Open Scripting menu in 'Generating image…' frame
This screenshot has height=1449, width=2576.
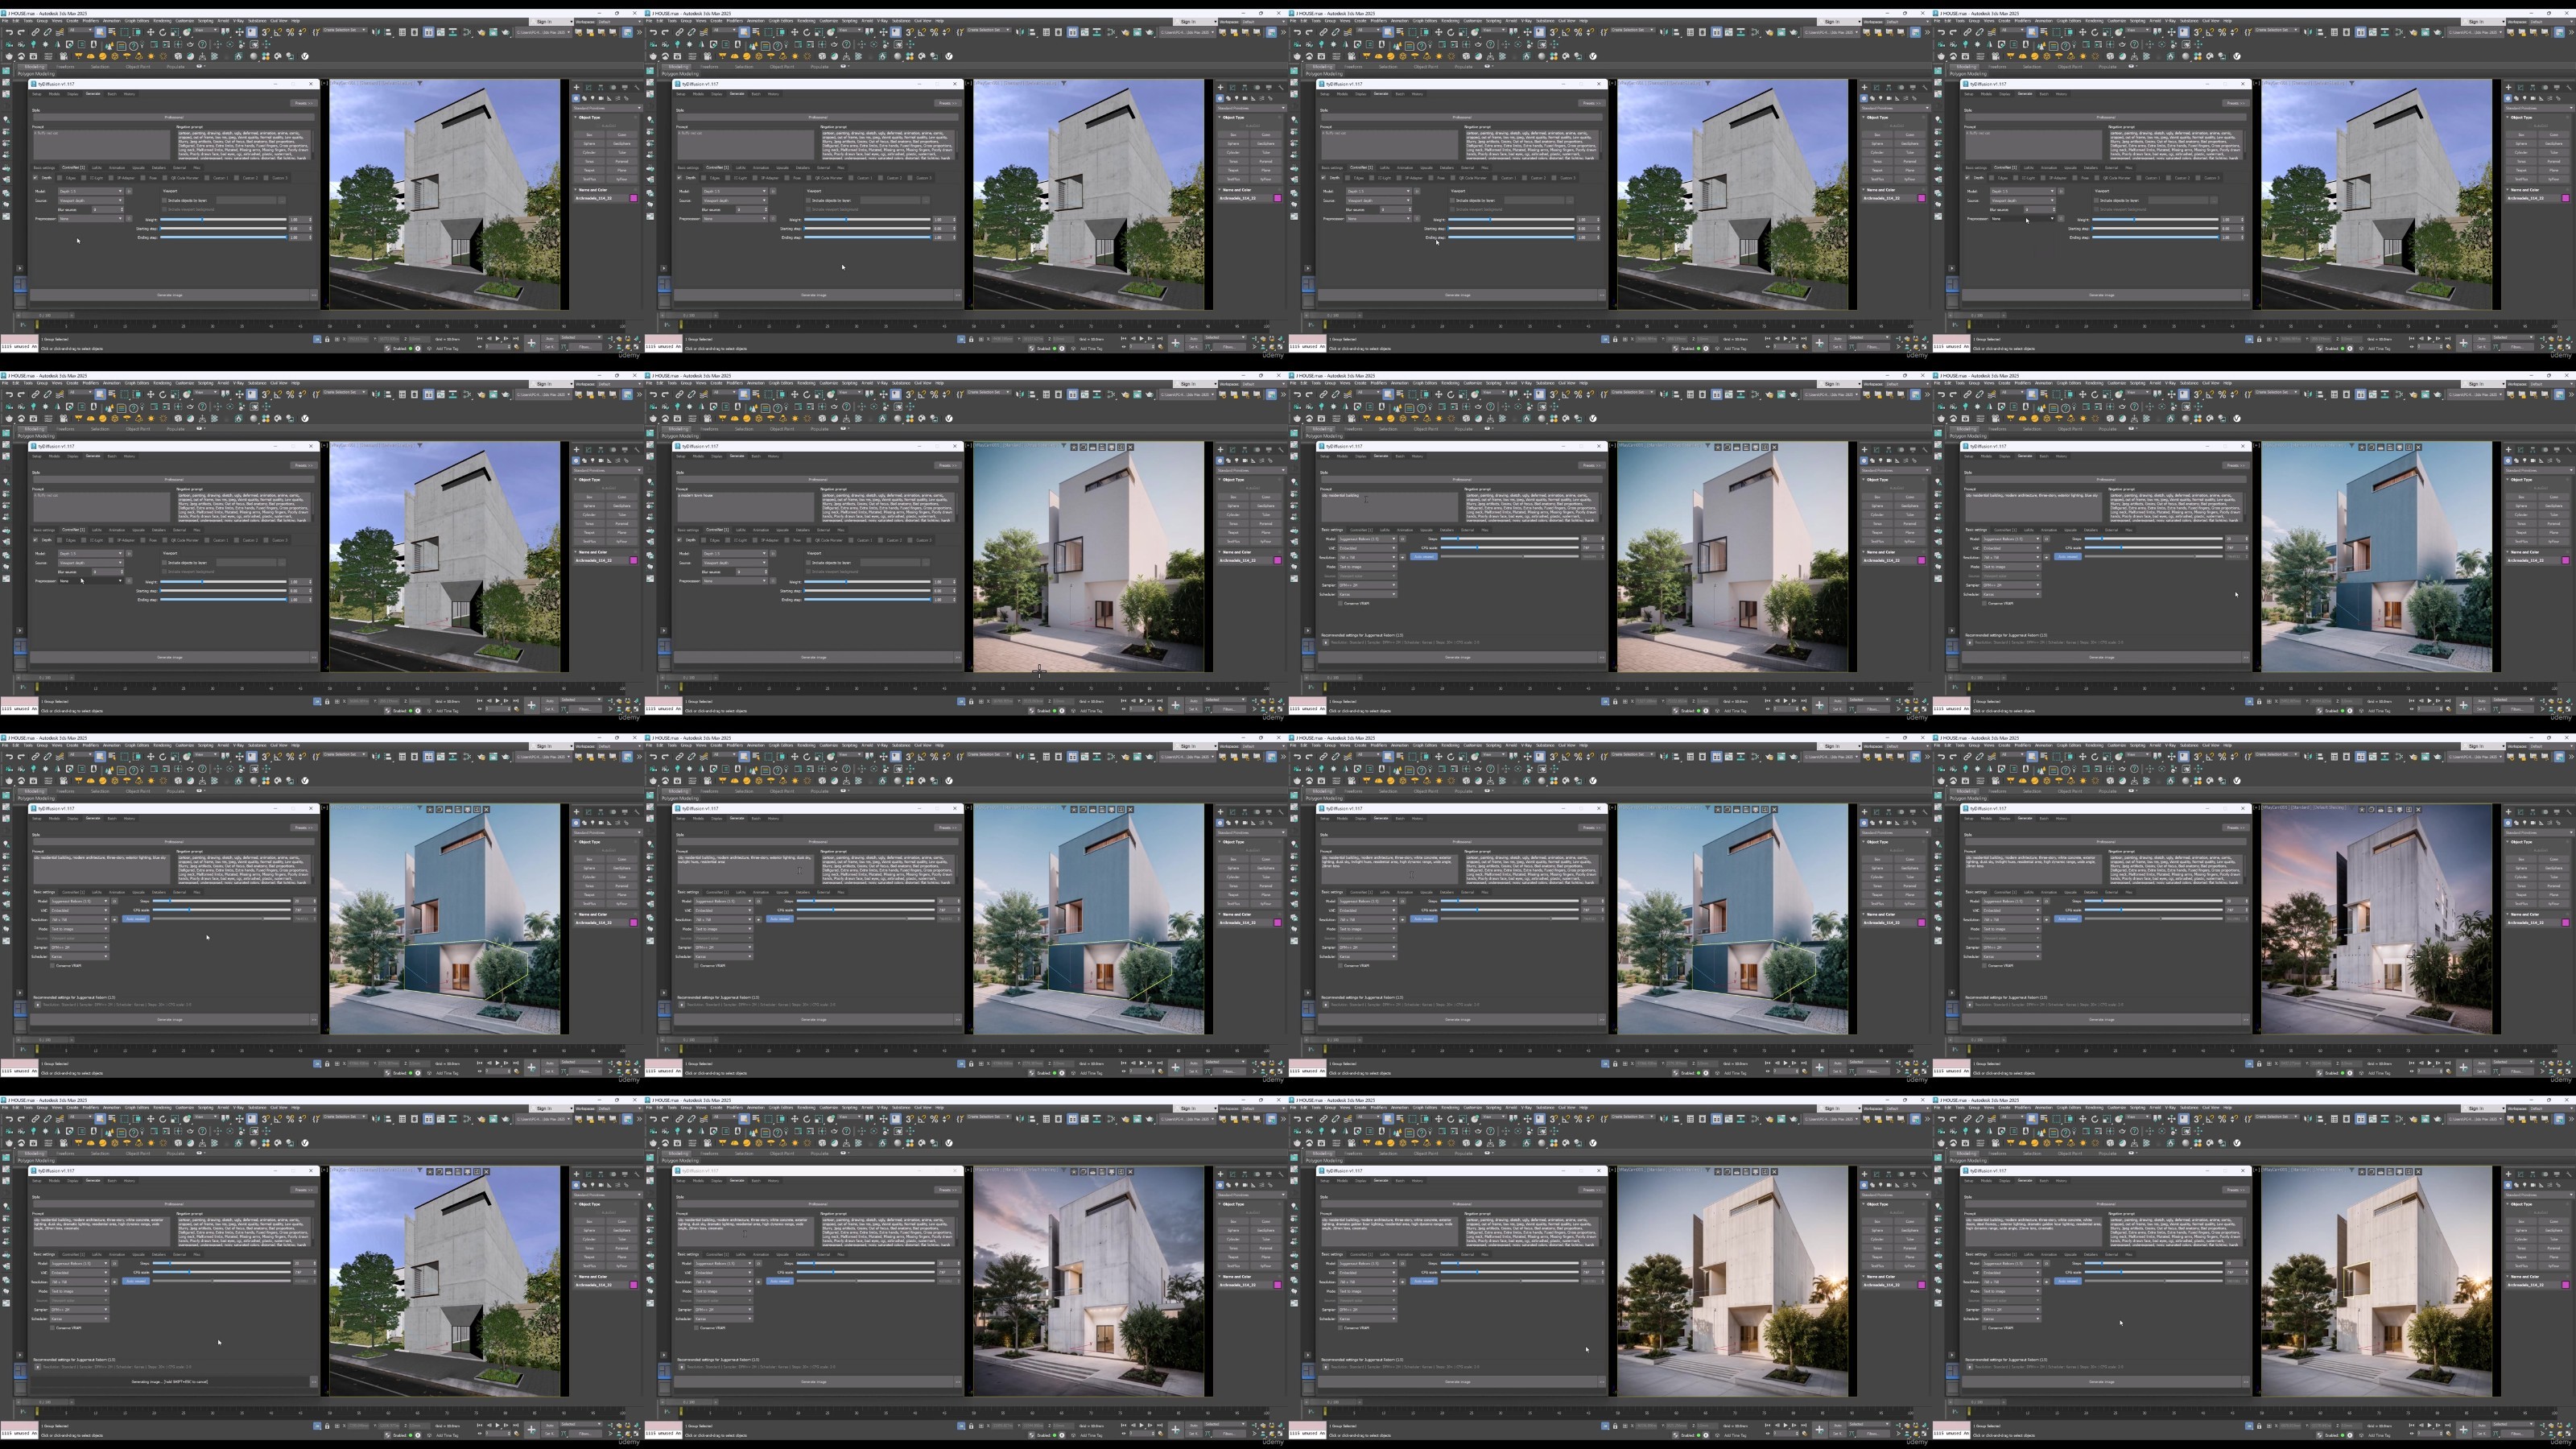point(206,1107)
